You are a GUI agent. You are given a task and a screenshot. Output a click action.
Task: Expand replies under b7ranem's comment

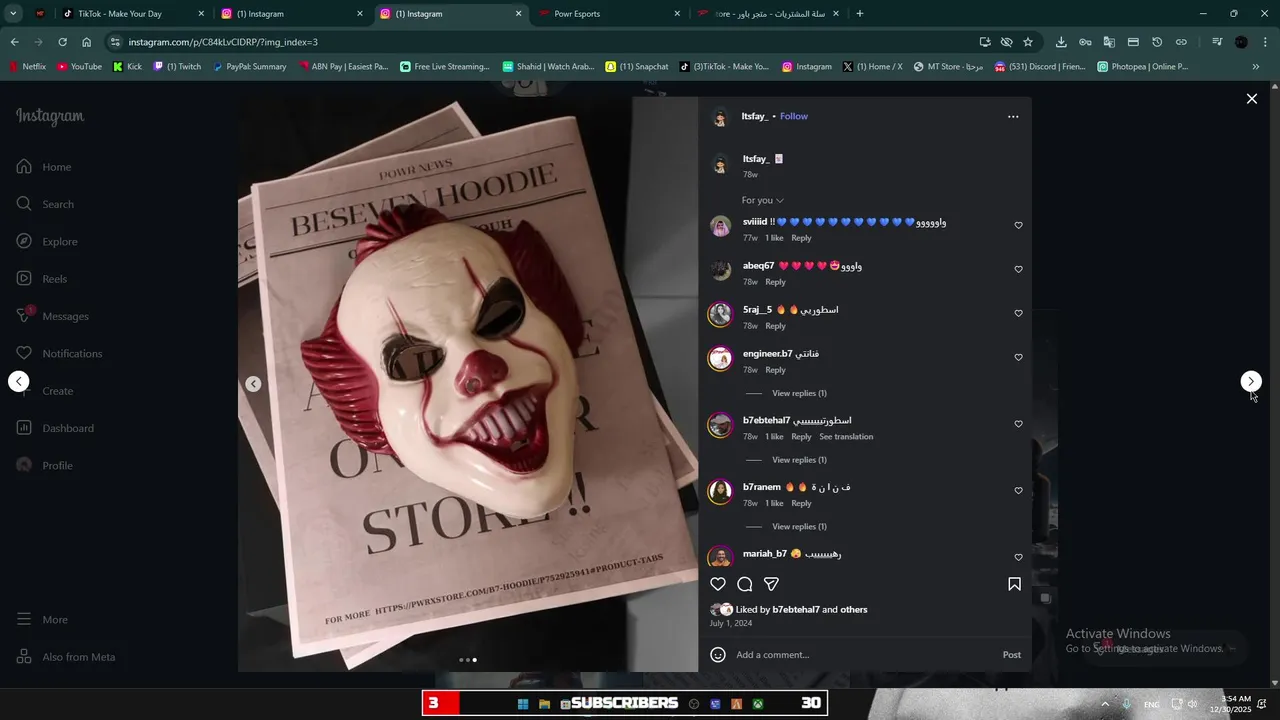(799, 527)
